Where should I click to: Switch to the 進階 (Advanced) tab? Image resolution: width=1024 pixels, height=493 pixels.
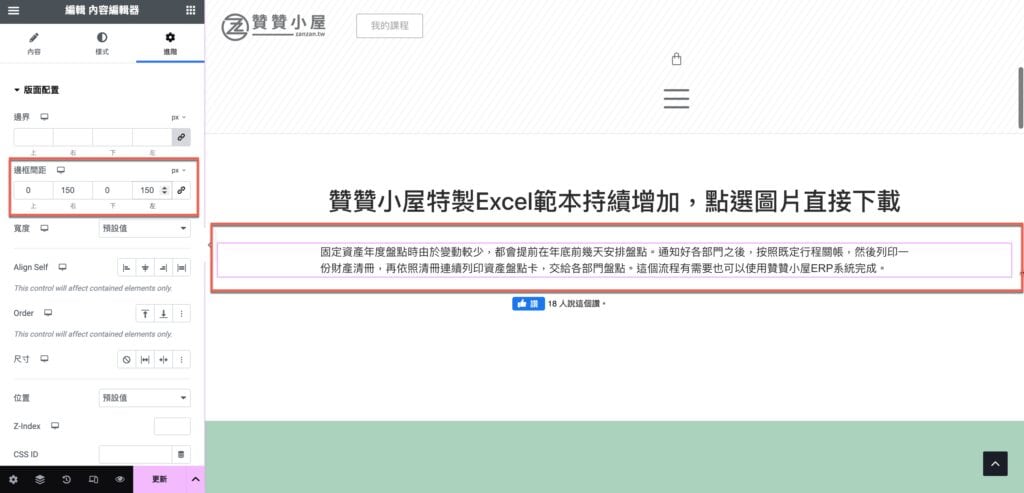pyautogui.click(x=170, y=43)
